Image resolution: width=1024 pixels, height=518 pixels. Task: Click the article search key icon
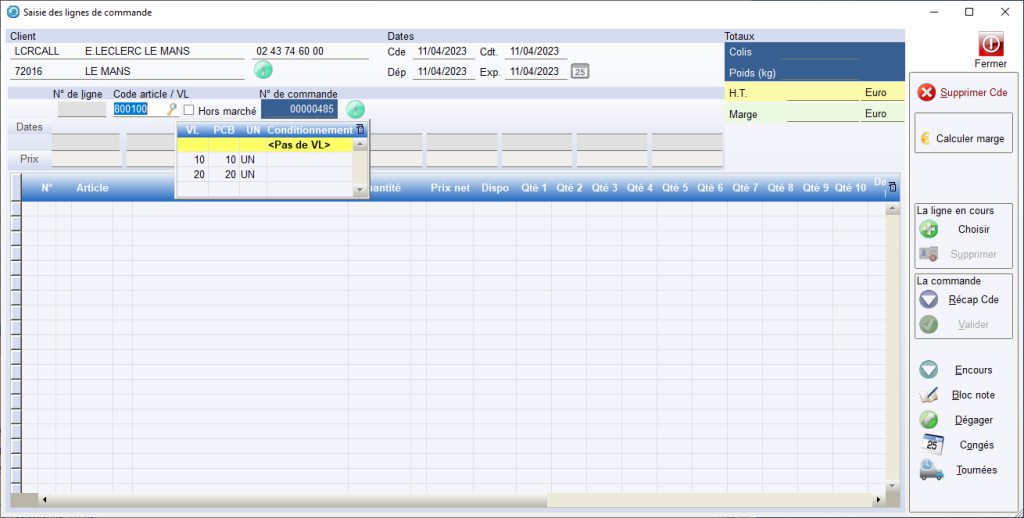(172, 110)
